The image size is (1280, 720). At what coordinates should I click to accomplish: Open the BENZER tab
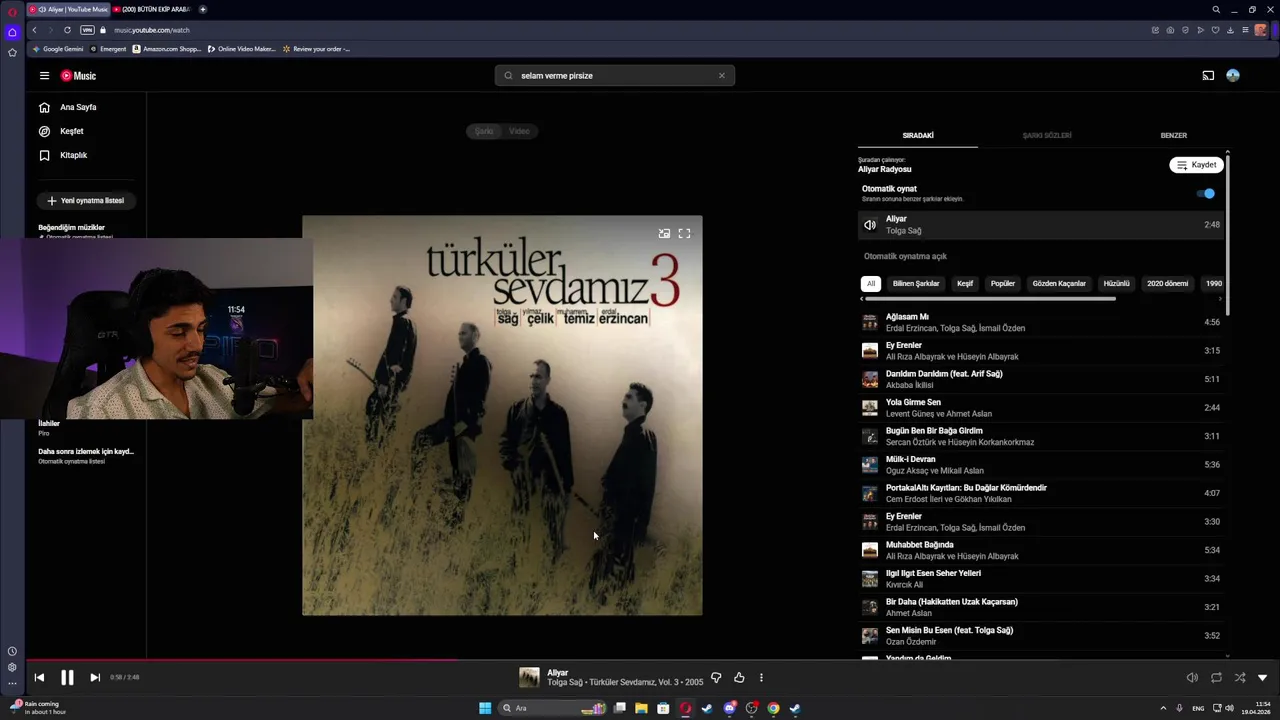[x=1173, y=135]
